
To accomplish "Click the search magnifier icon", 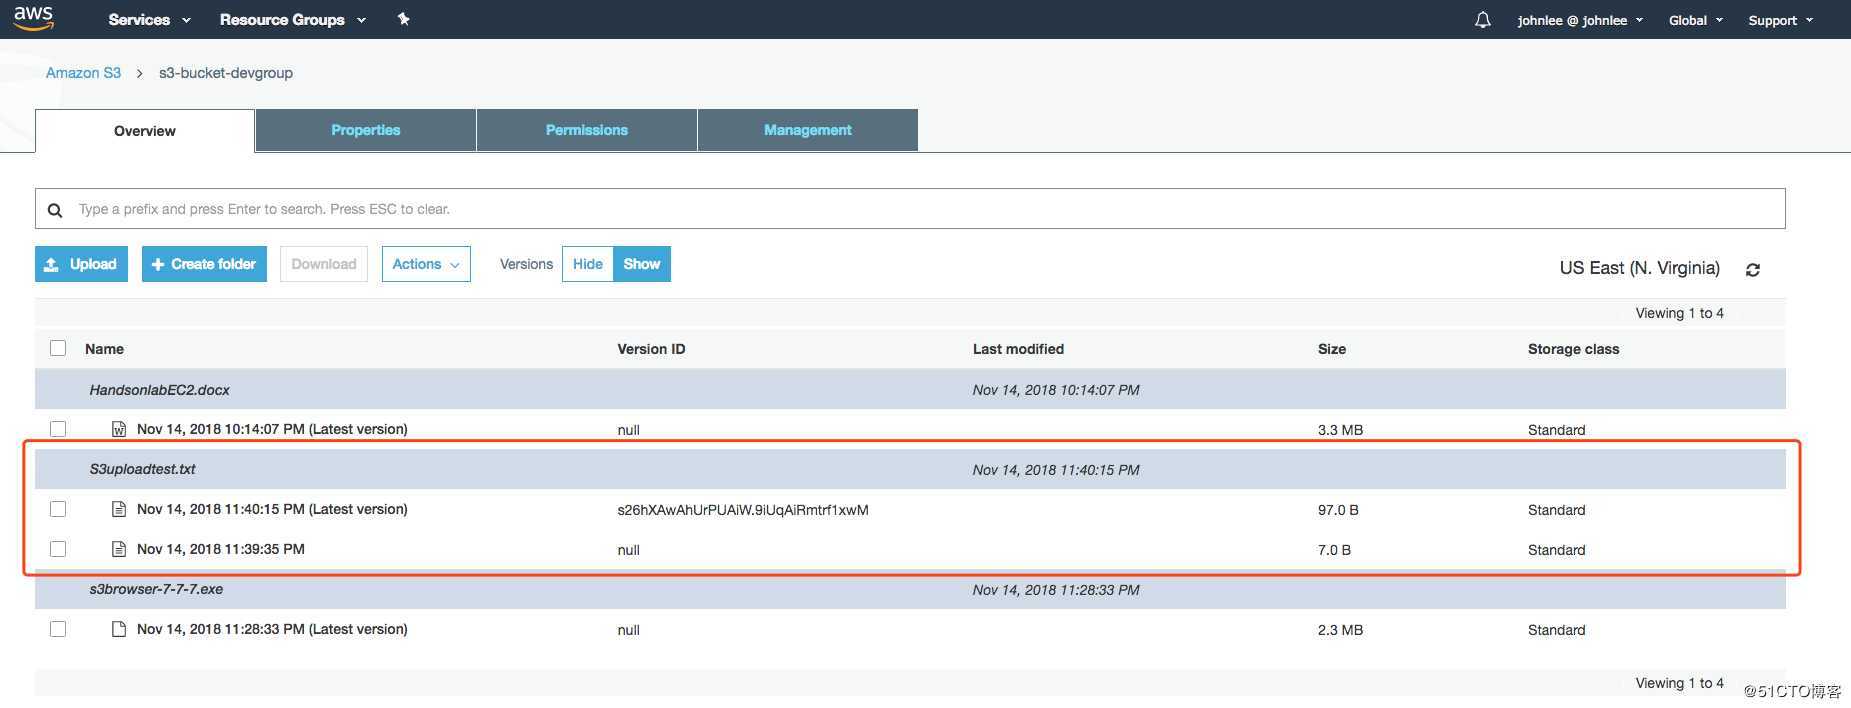I will pos(56,210).
